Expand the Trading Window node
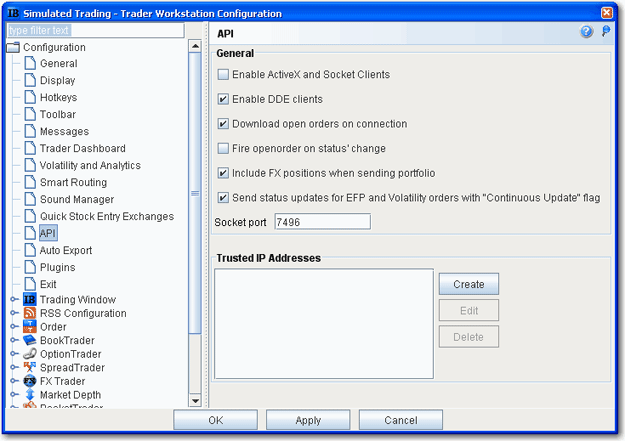The height and width of the screenshot is (441, 625). pyautogui.click(x=14, y=299)
